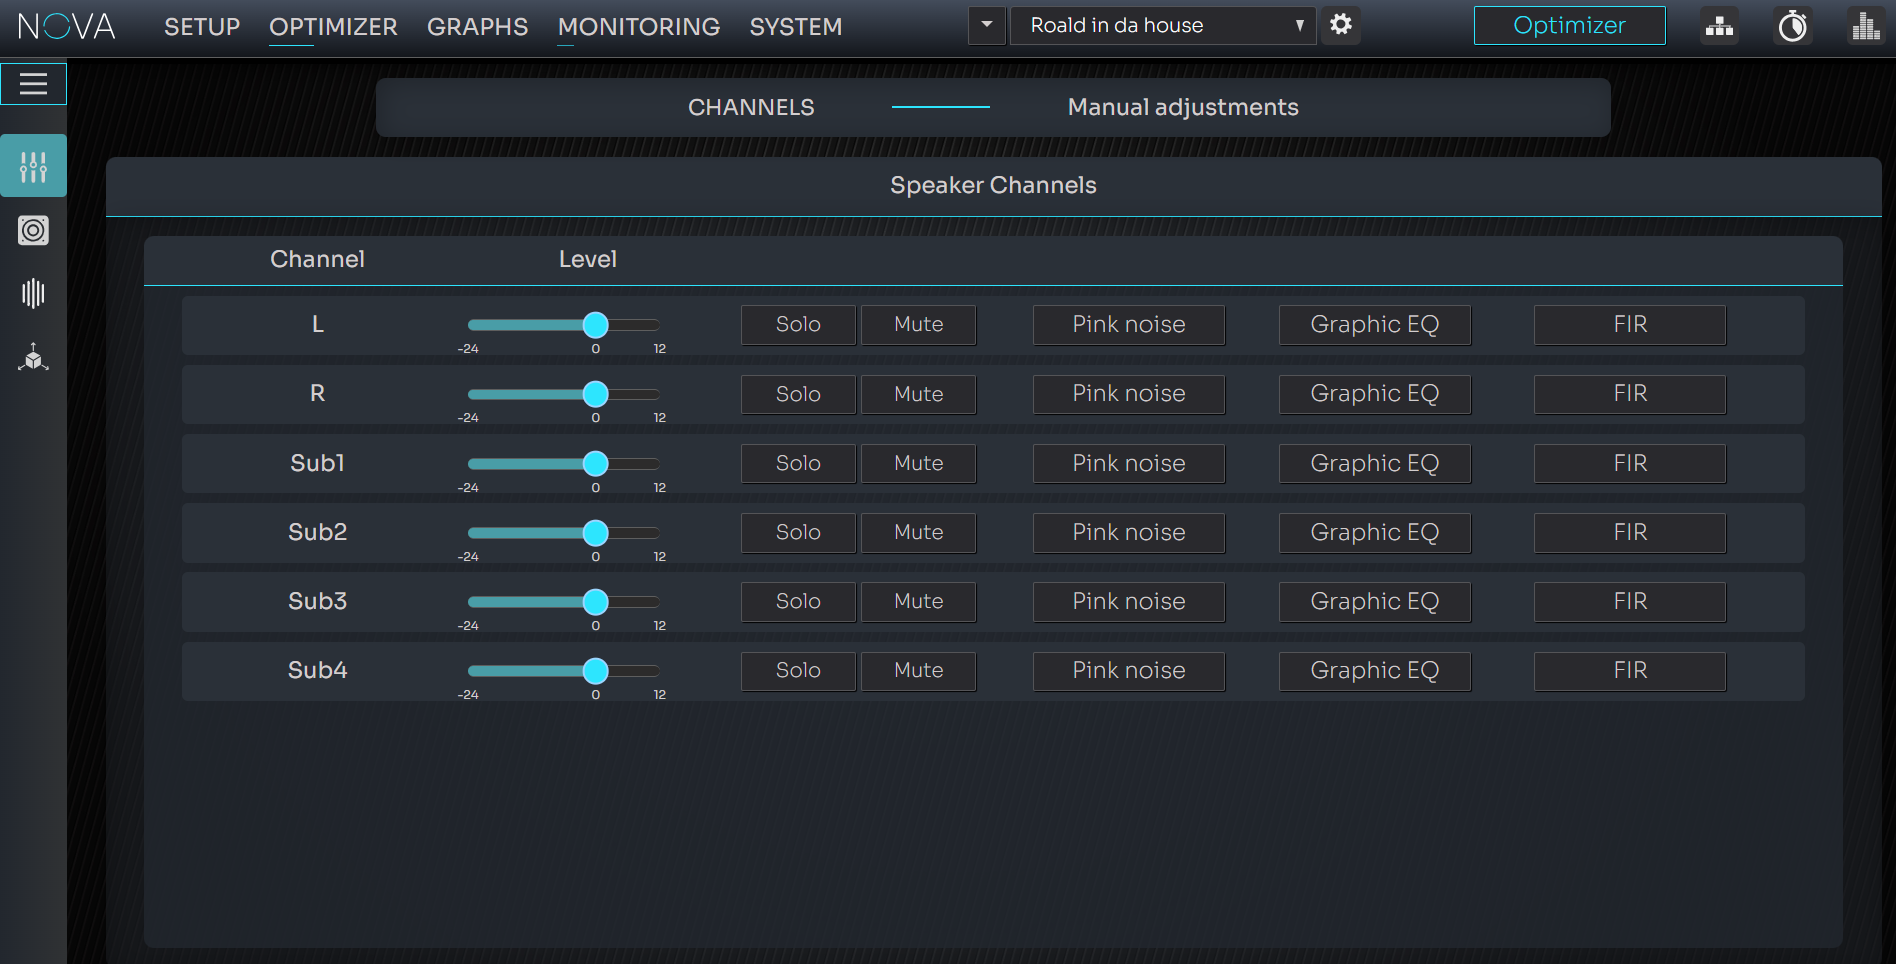
Task: Play Pink noise on Sub3 channel
Action: tap(1129, 602)
